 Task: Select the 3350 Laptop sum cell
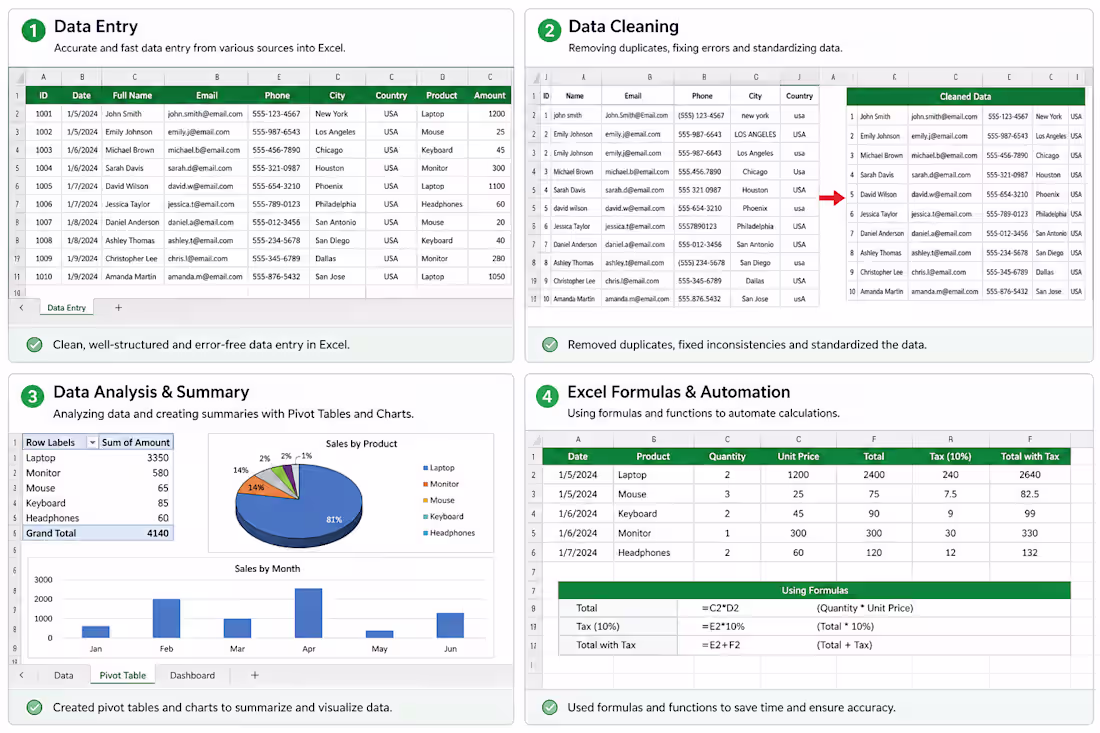pyautogui.click(x=158, y=457)
